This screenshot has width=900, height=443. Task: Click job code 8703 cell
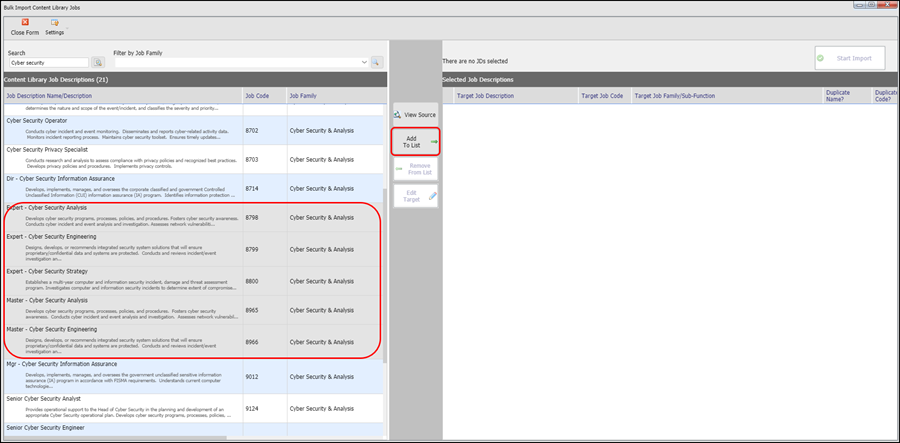click(x=265, y=159)
